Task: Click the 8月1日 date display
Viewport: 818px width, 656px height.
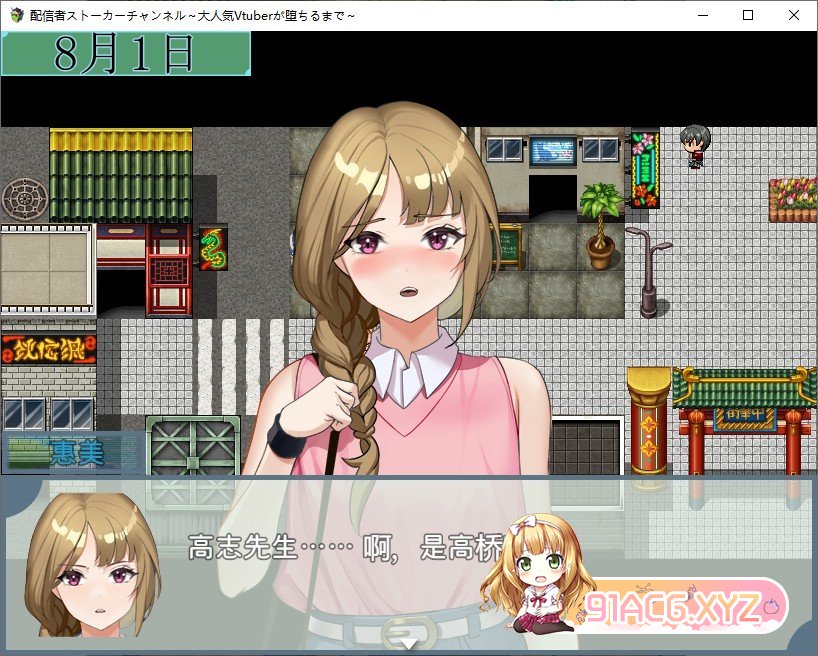Action: pyautogui.click(x=125, y=54)
